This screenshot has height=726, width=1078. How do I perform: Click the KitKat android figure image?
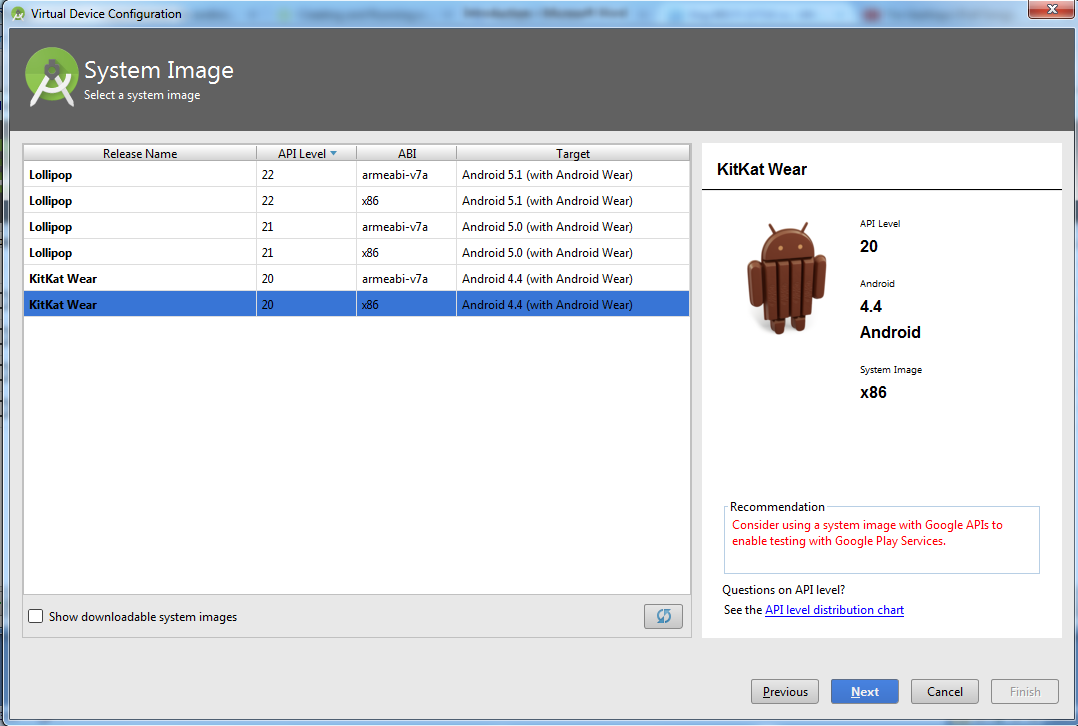(x=786, y=278)
